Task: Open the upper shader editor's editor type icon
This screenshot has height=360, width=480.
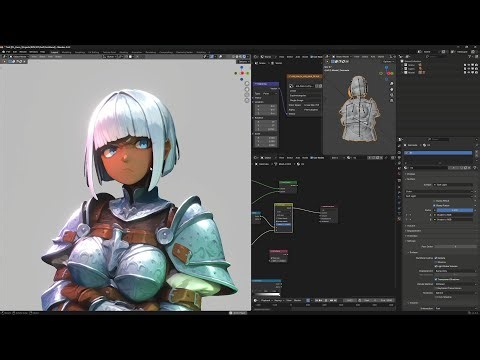Action: pyautogui.click(x=257, y=57)
